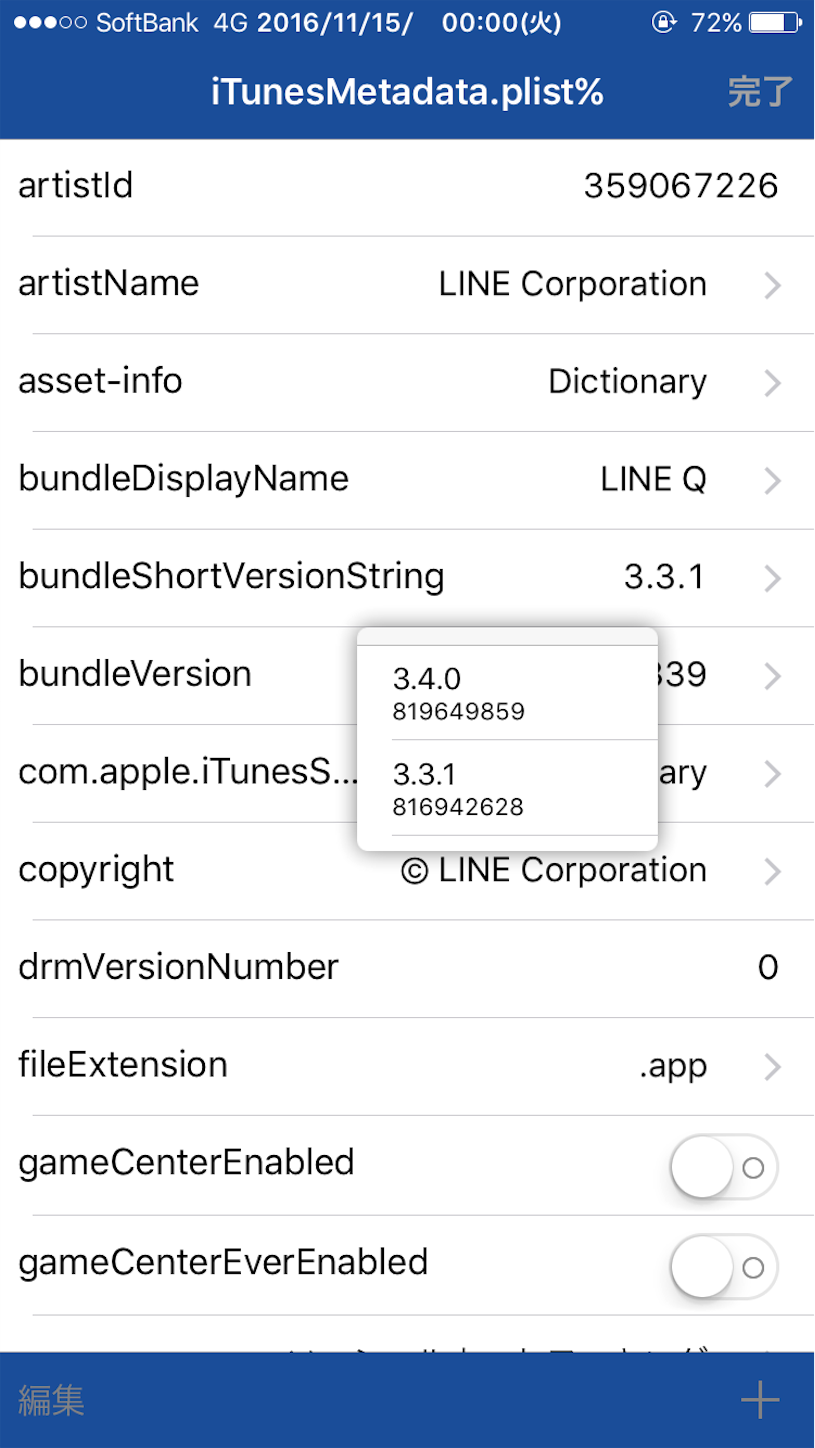Image resolution: width=815 pixels, height=1448 pixels.
Task: Tap the rotation lock status icon
Action: [663, 23]
